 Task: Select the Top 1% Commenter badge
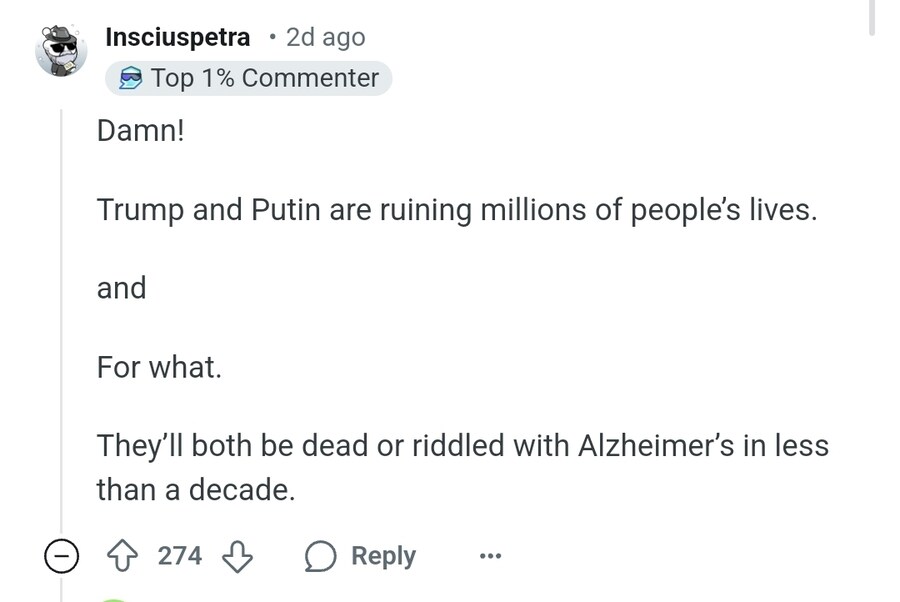pyautogui.click(x=248, y=78)
